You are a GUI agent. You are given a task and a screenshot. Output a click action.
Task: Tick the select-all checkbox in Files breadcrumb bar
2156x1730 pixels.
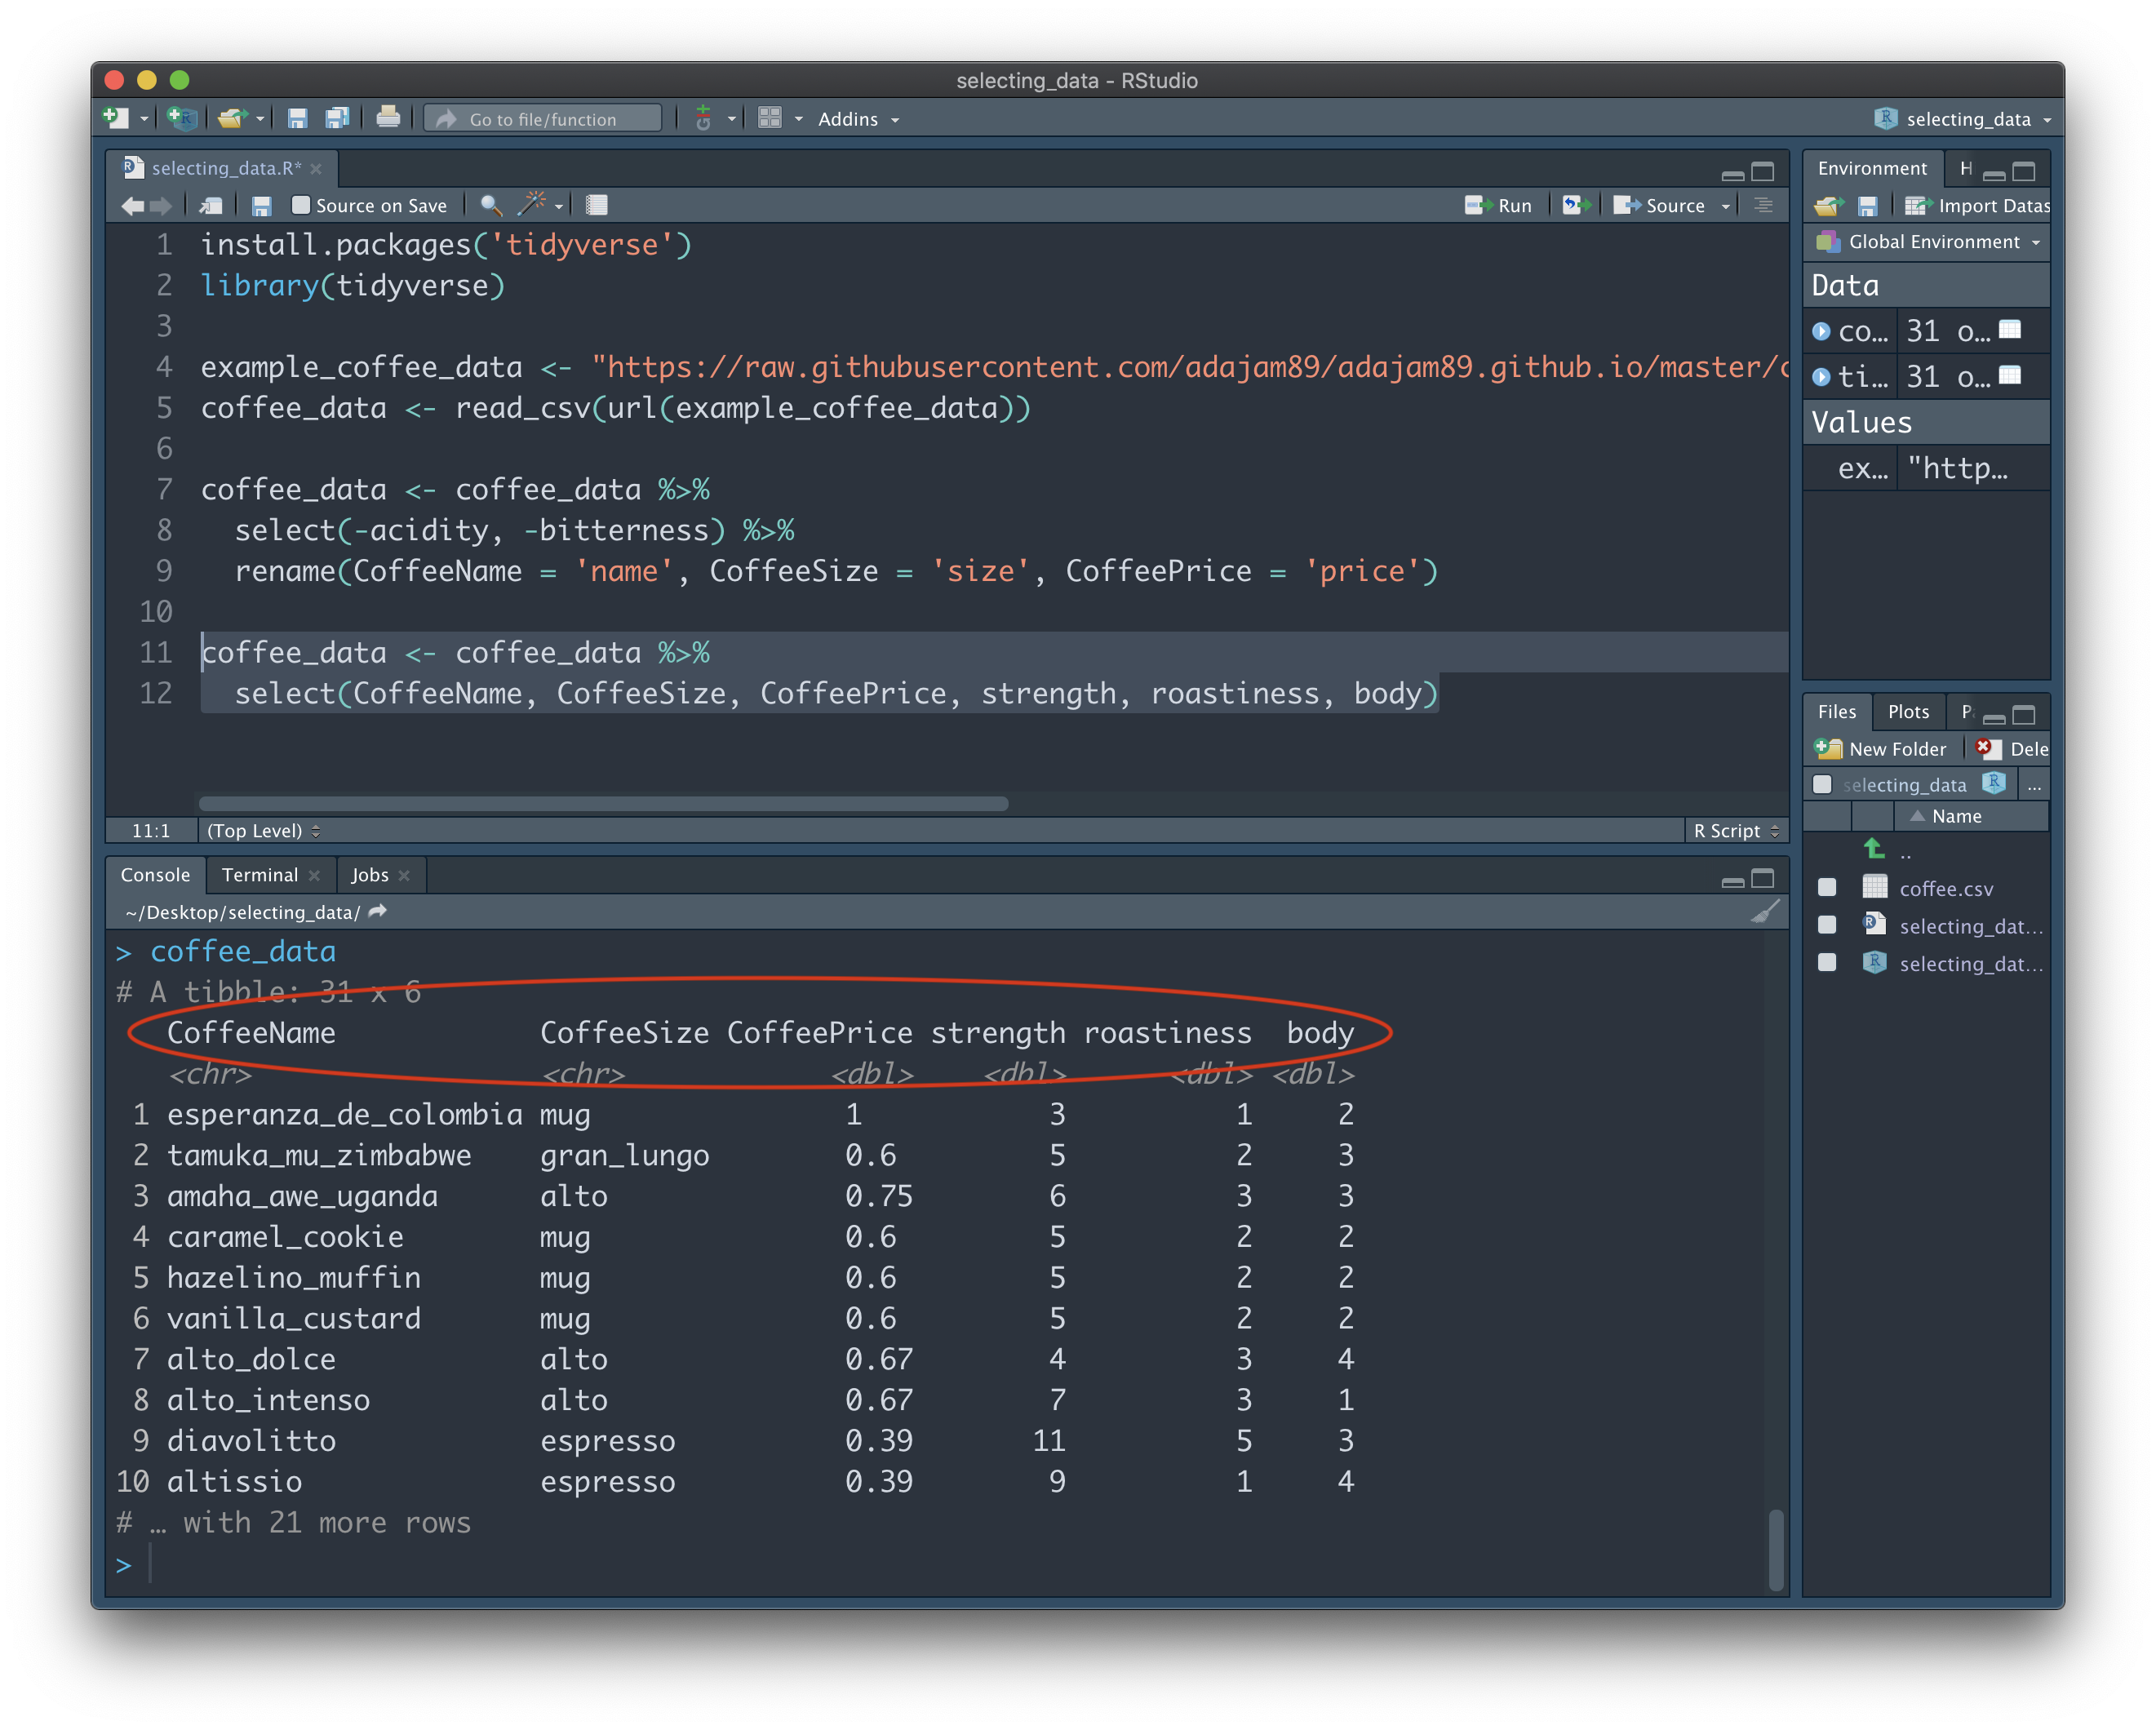point(1822,784)
